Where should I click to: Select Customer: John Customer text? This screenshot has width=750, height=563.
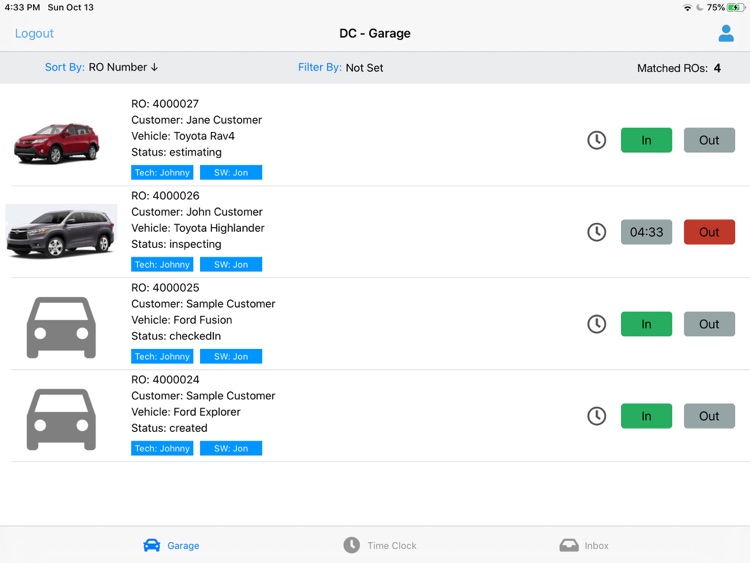pos(197,212)
